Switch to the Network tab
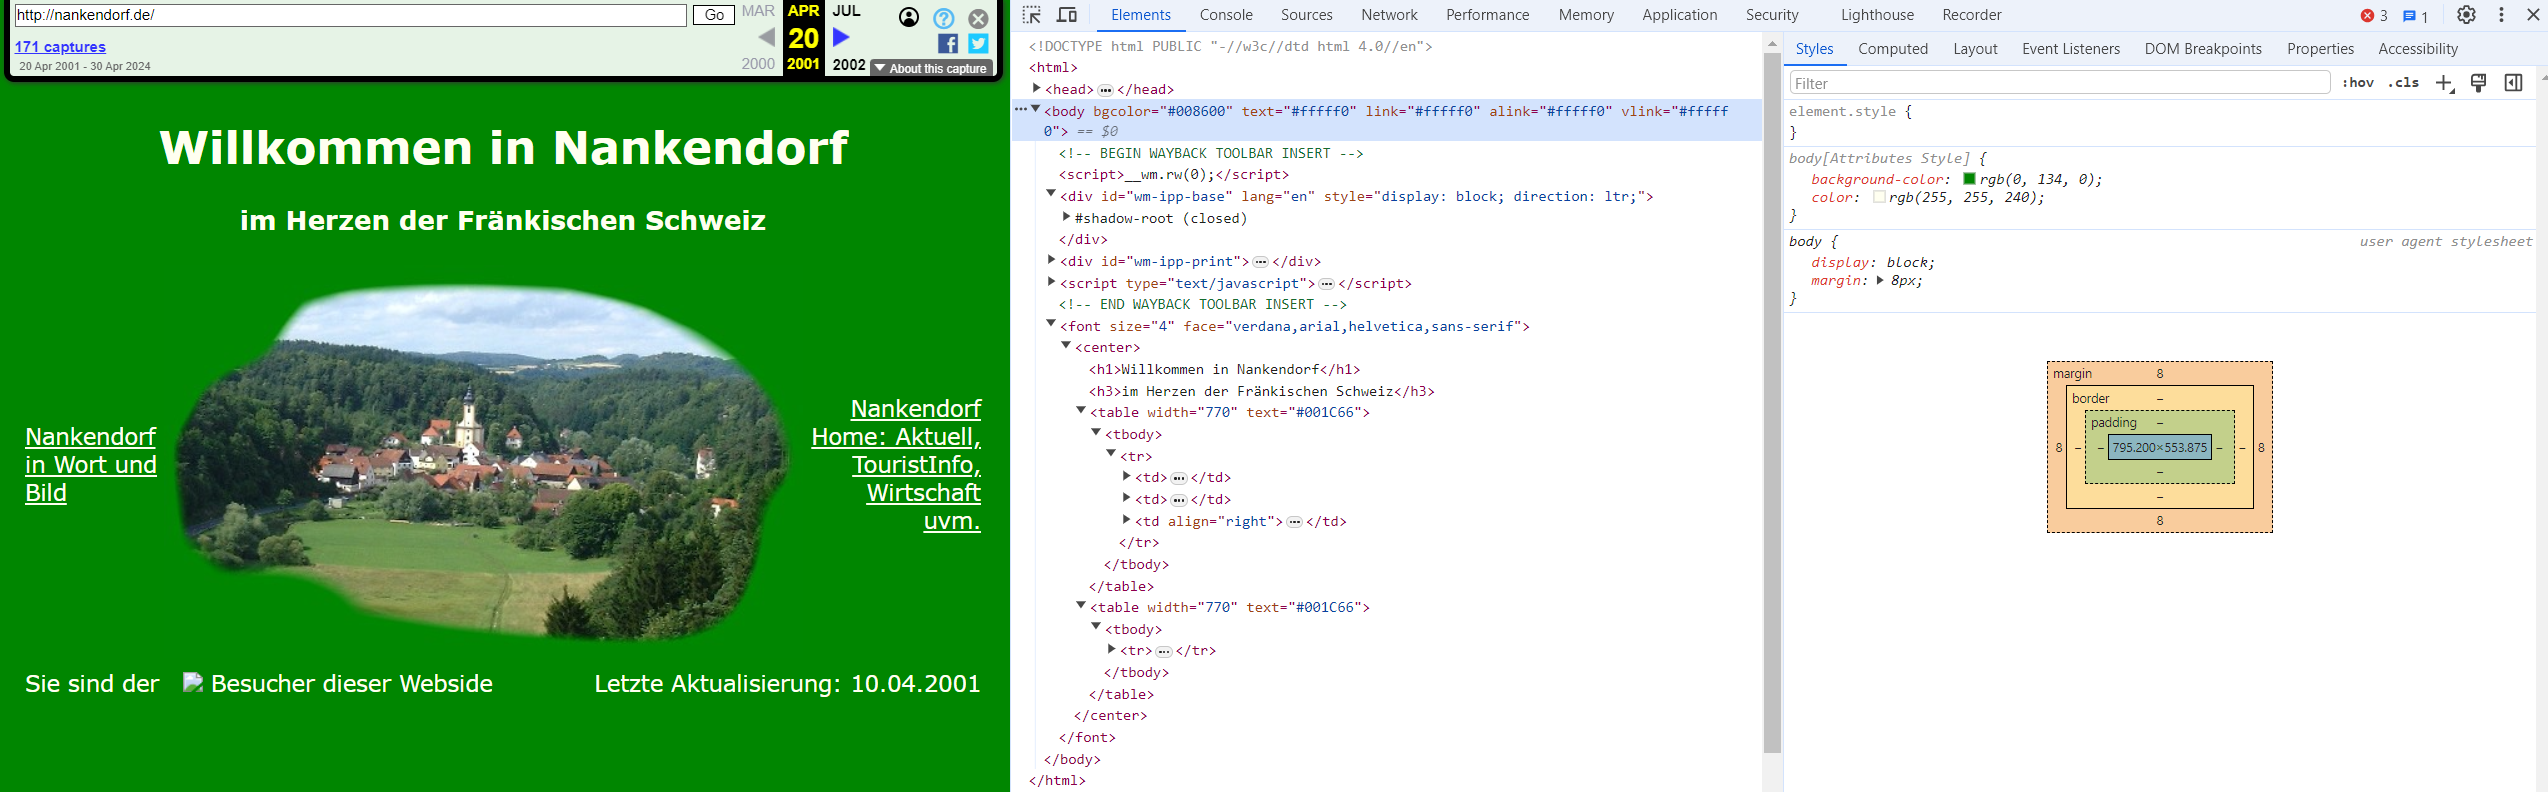Image resolution: width=2548 pixels, height=792 pixels. click(1389, 15)
